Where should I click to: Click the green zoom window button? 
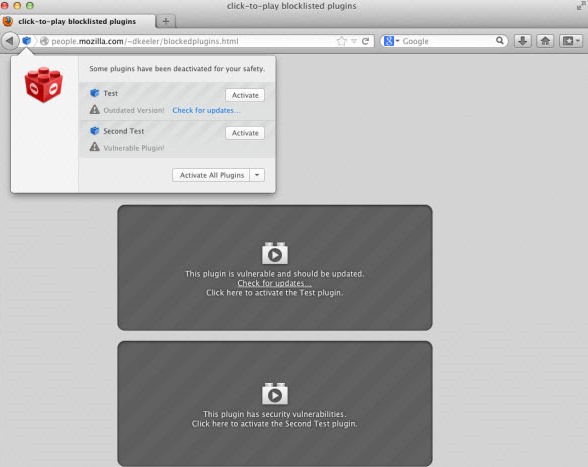(x=30, y=6)
